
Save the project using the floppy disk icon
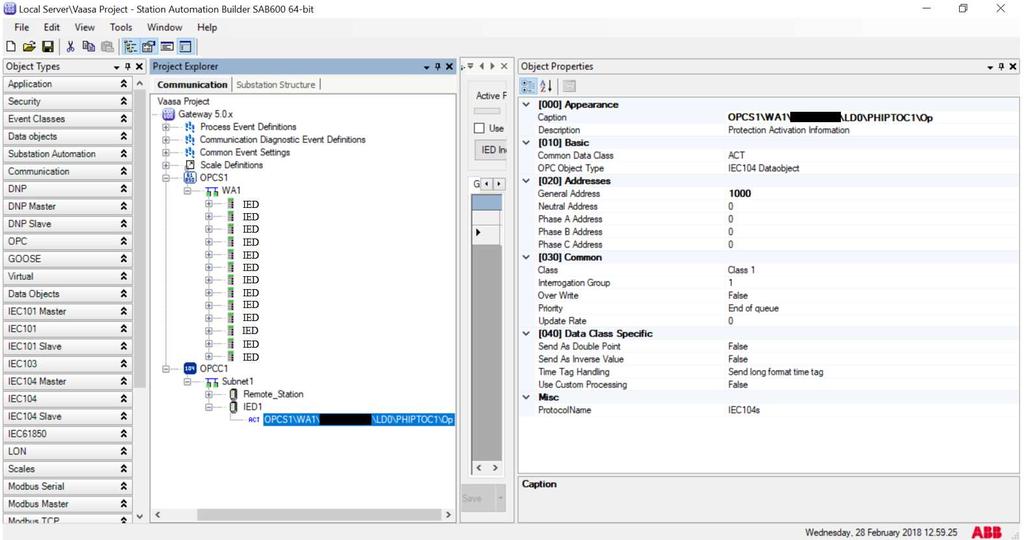[47, 46]
